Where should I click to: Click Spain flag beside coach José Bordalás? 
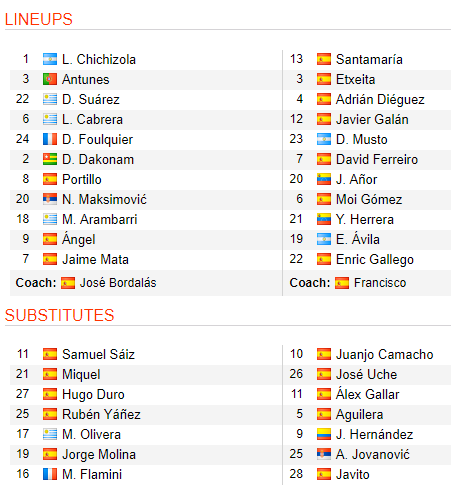(68, 283)
